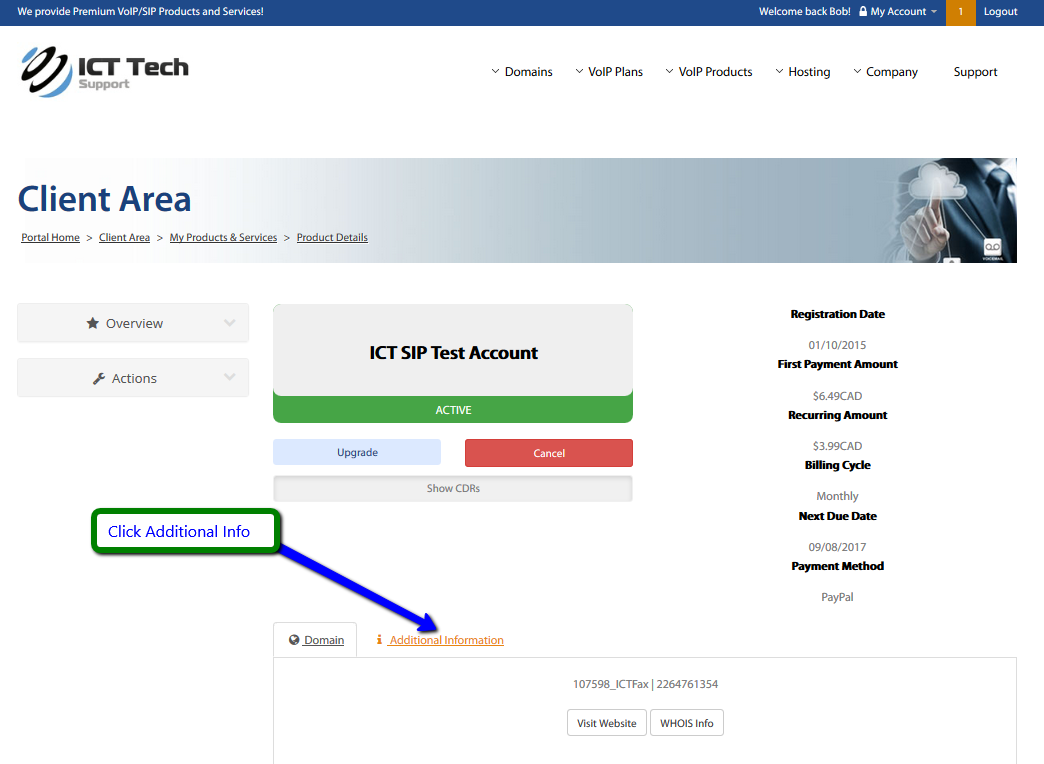The image size is (1044, 764).
Task: Click the Show CDRs button
Action: [453, 489]
